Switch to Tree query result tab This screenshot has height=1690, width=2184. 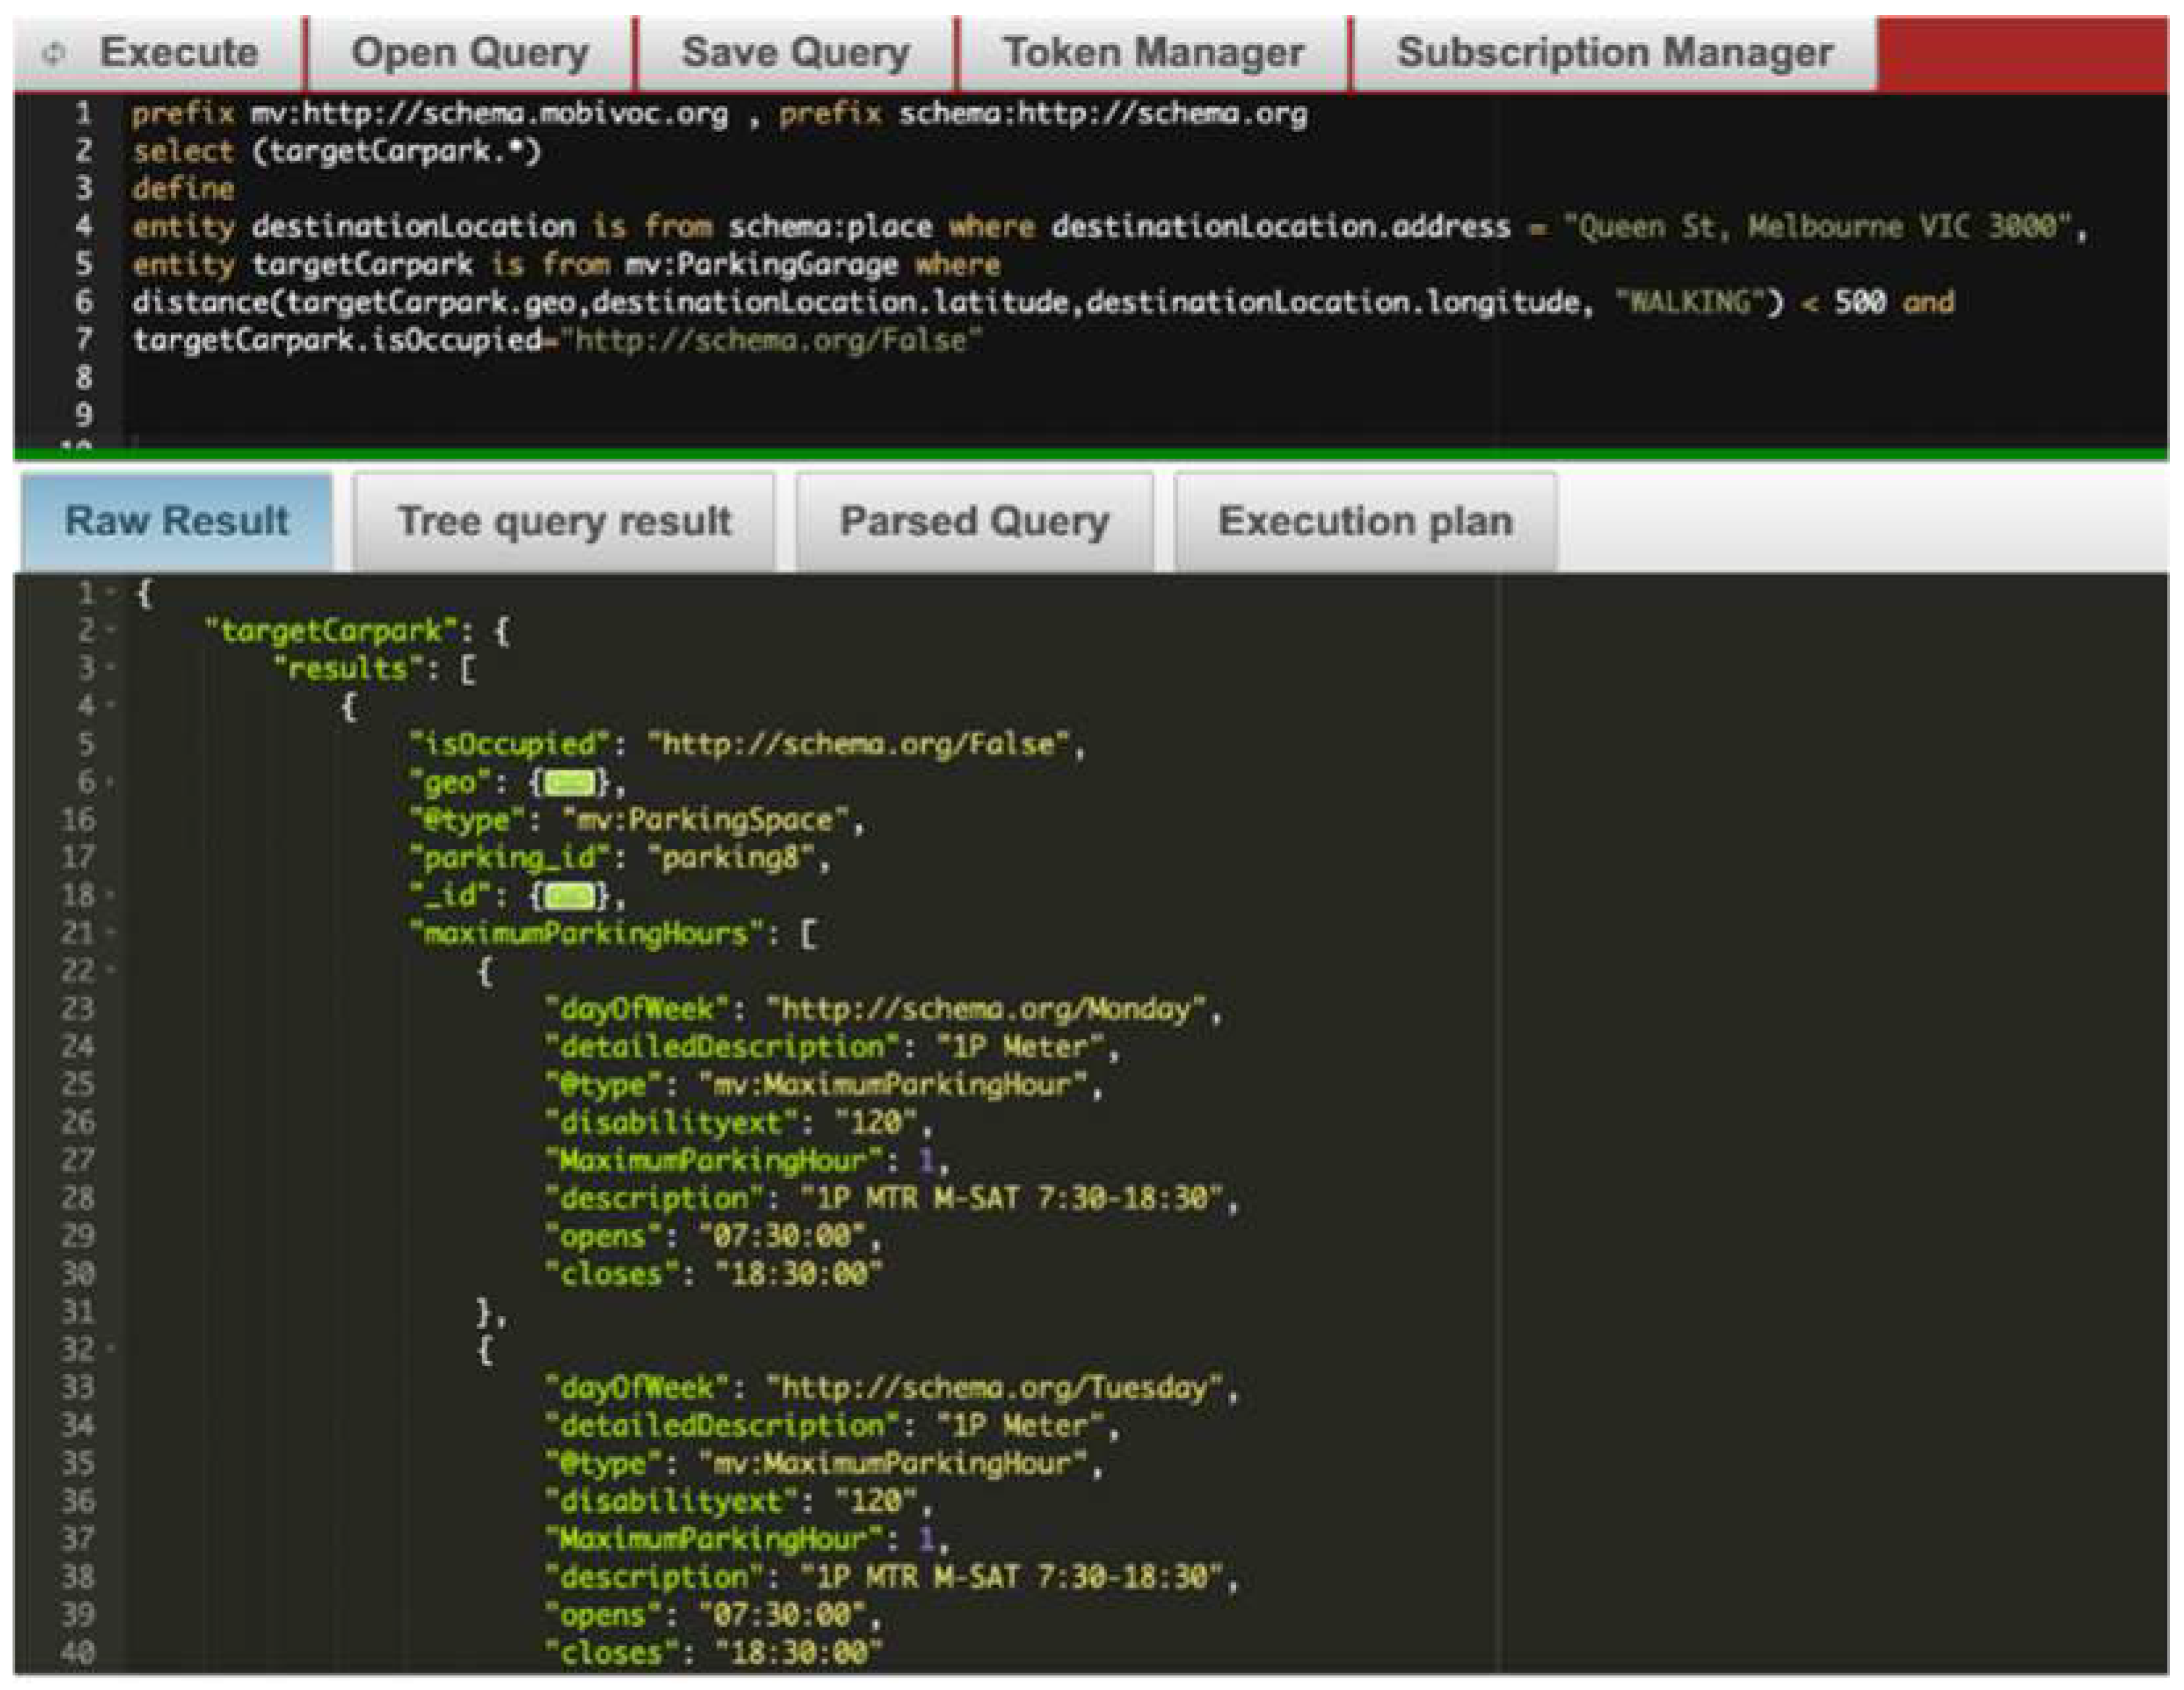[x=564, y=521]
